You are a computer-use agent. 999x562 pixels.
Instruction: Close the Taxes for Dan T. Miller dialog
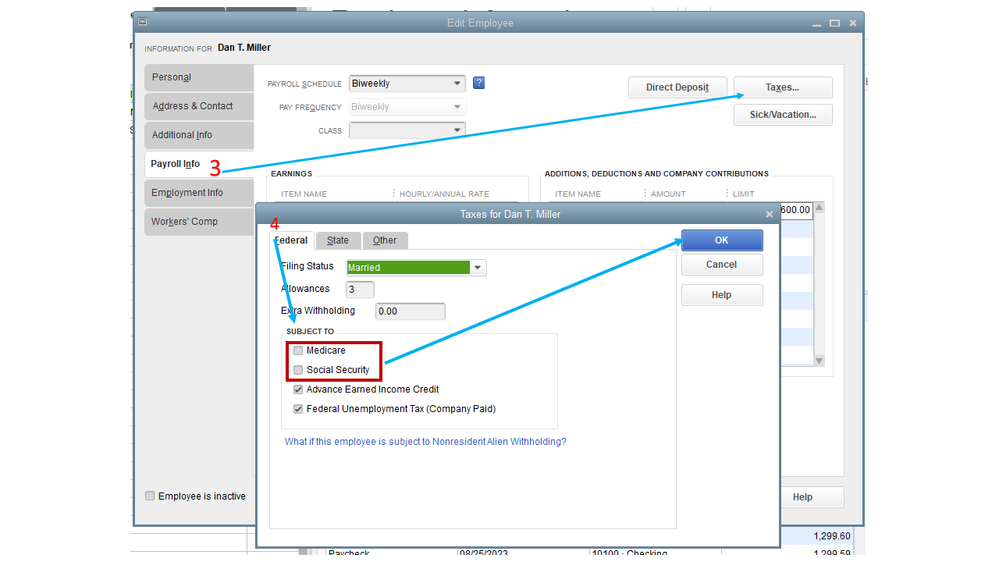(769, 214)
